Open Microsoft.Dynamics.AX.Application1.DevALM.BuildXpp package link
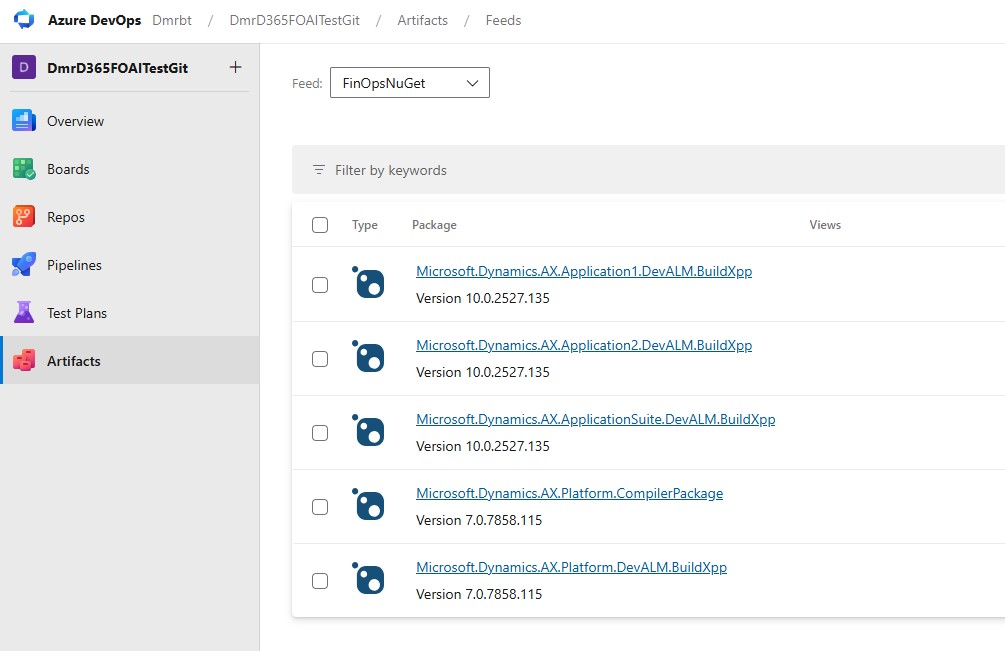 tap(584, 271)
